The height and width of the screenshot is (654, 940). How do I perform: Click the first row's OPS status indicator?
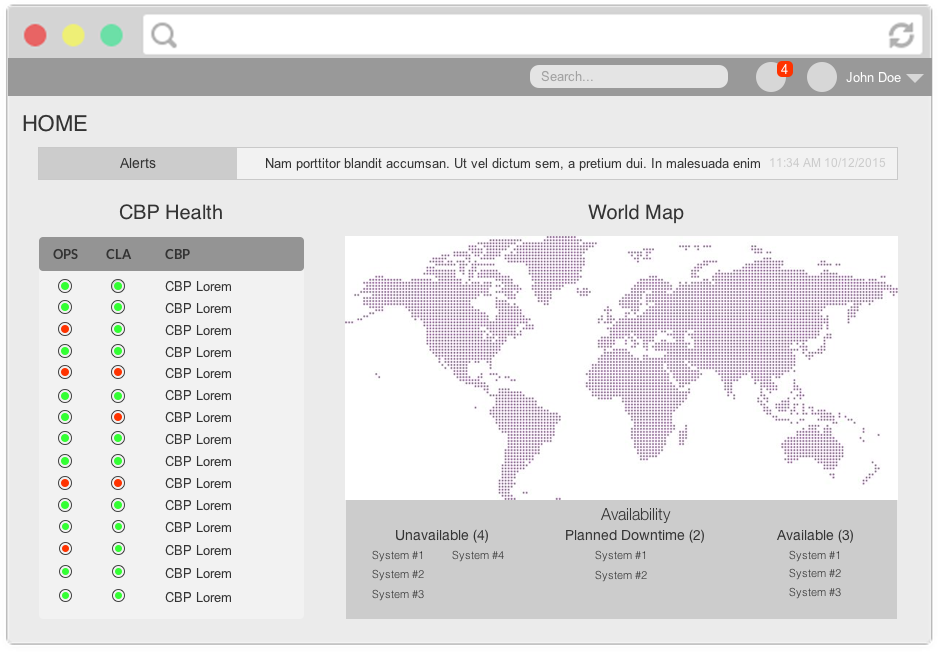tap(65, 286)
